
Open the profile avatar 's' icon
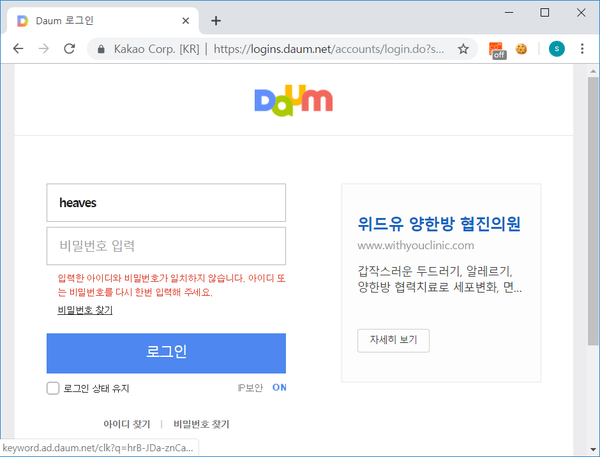557,49
